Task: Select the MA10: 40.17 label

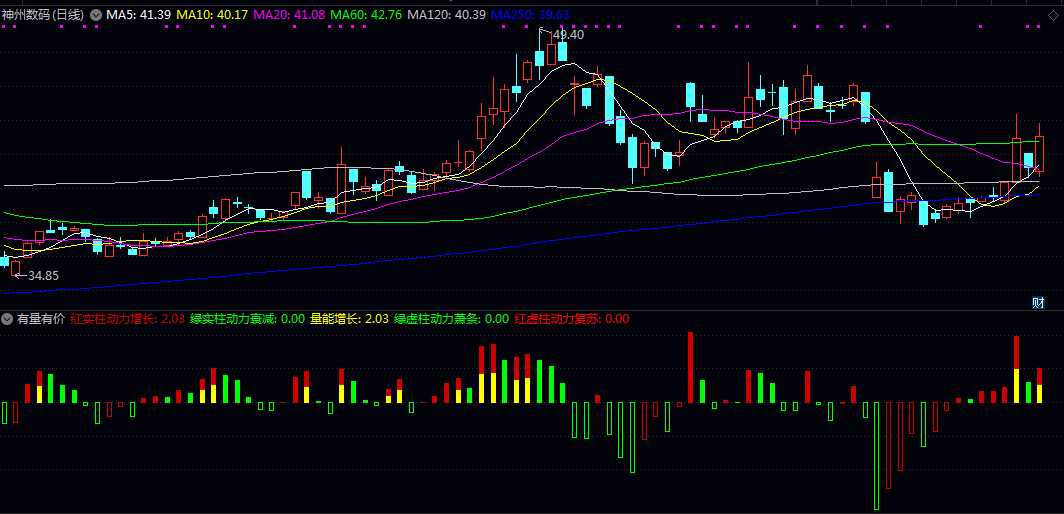Action: tap(210, 14)
